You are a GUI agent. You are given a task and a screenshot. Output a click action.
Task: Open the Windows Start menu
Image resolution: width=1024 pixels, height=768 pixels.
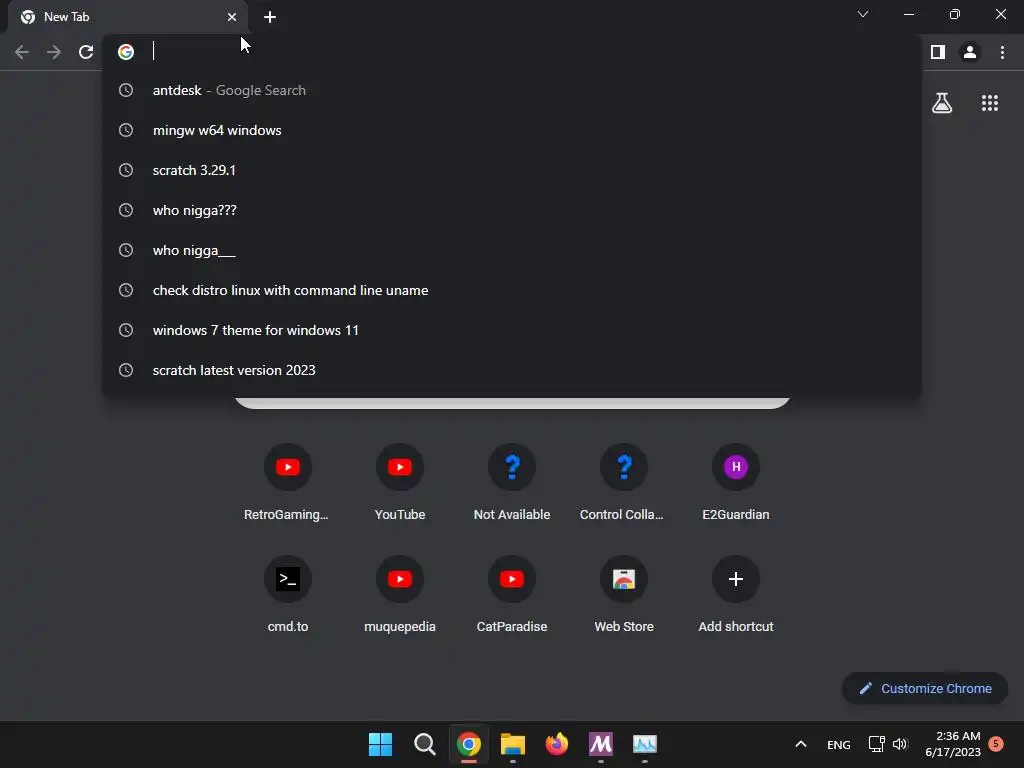point(380,744)
